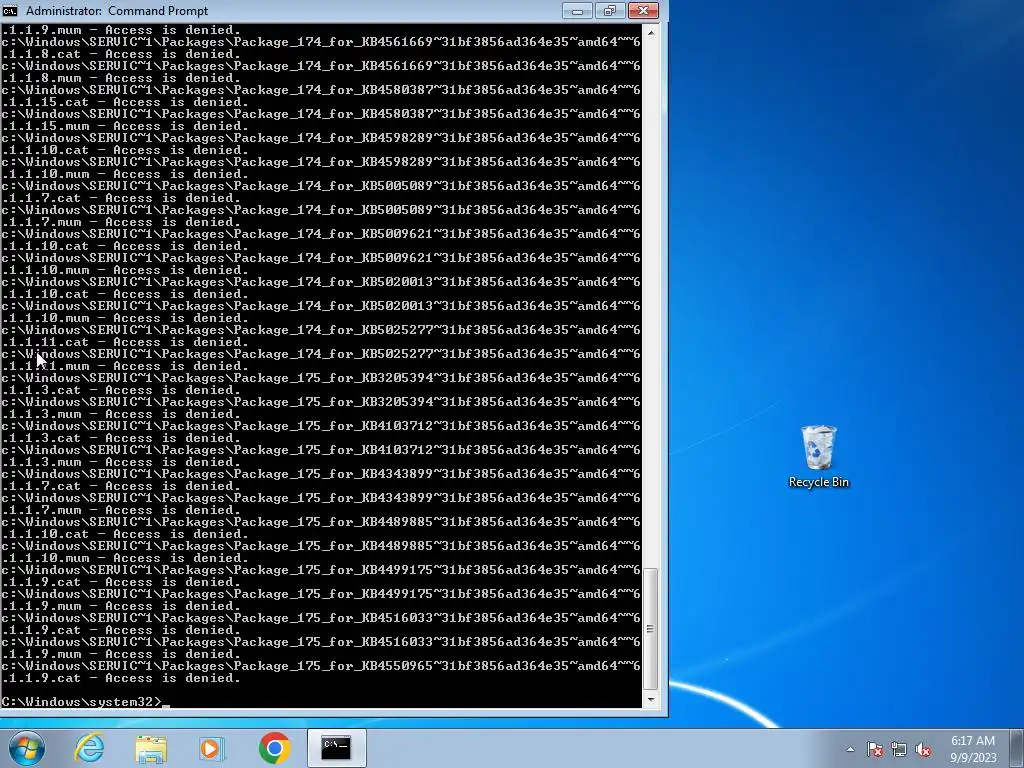Click the first Package_175_for_KB4489885 line
1024x768 pixels.
(x=321, y=522)
